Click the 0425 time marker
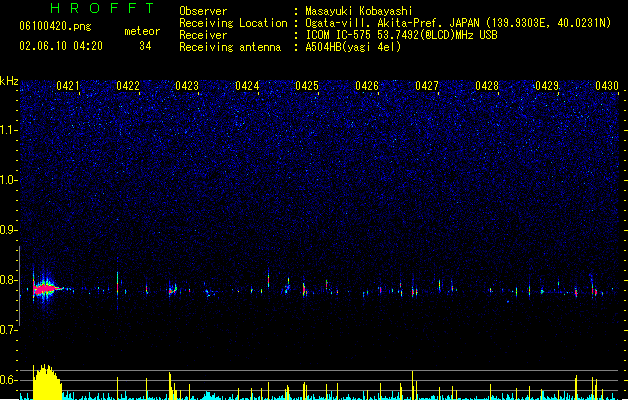Image resolution: width=629 pixels, height=400 pixels. pos(307,86)
